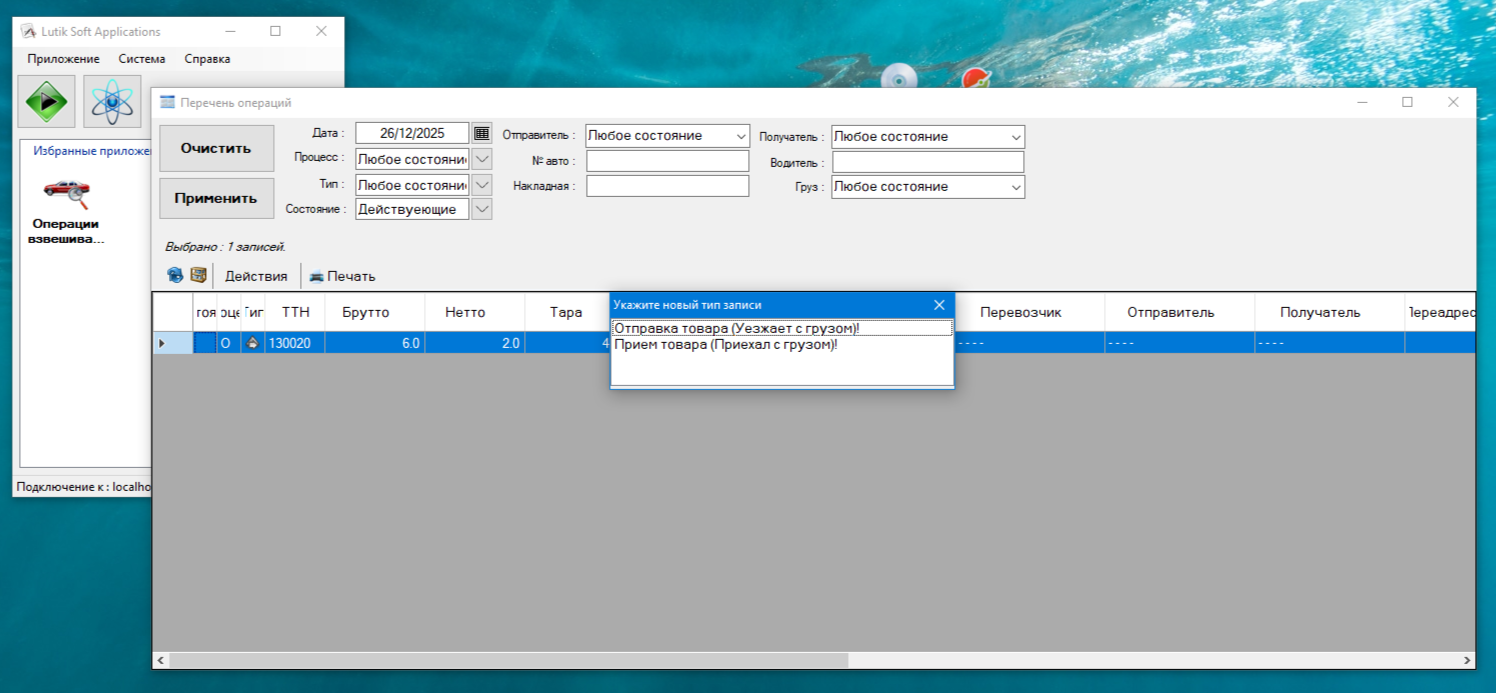Screen dimensions: 1496x693
Task: Open the Справка menu
Action: click(x=207, y=59)
